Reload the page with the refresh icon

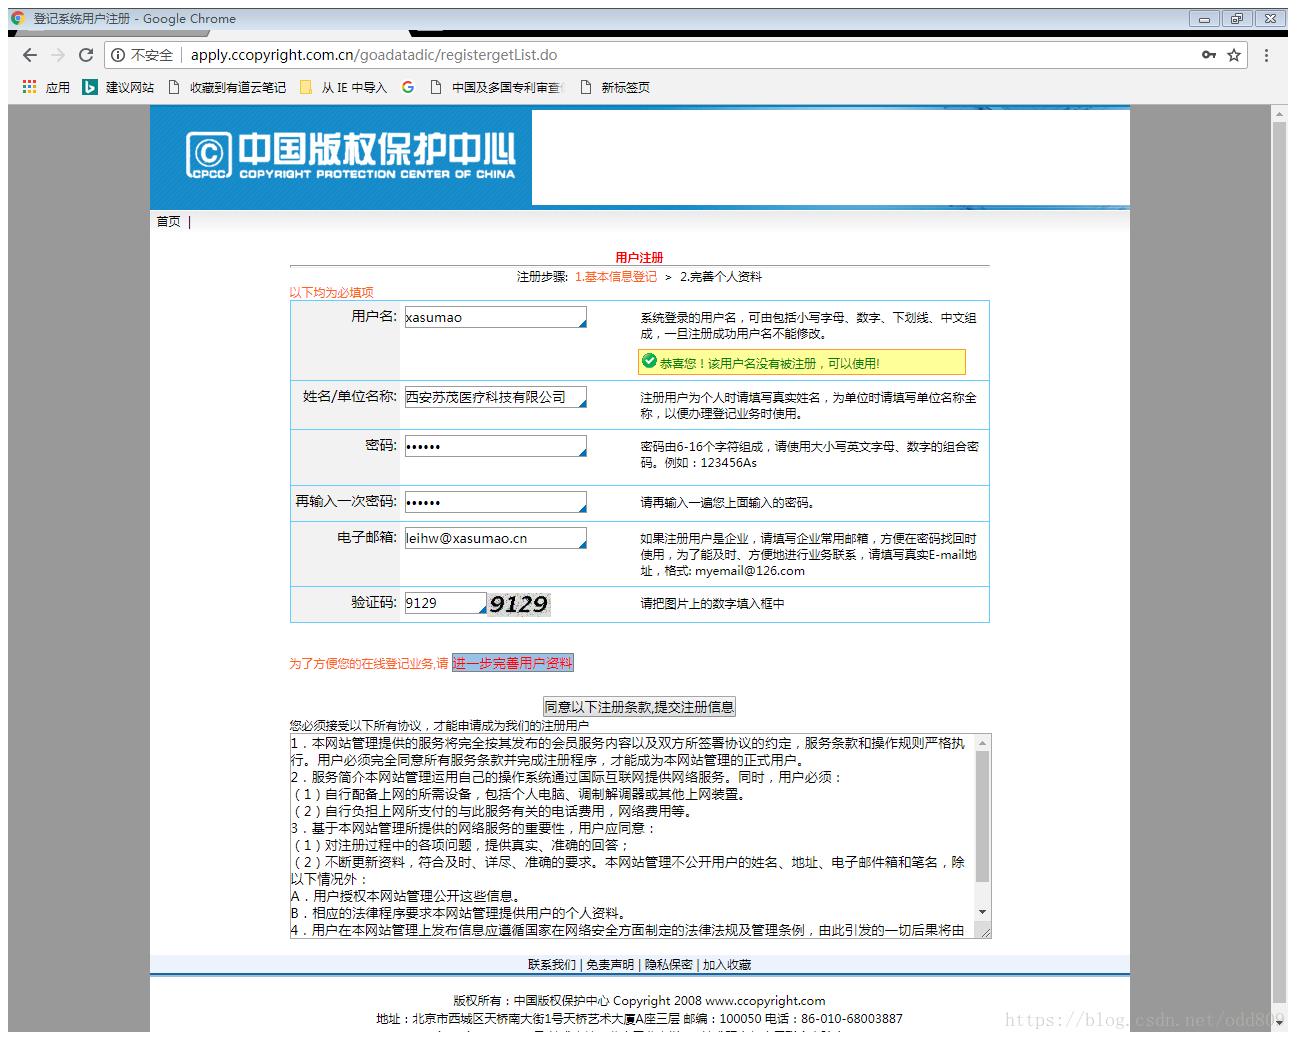[x=86, y=55]
